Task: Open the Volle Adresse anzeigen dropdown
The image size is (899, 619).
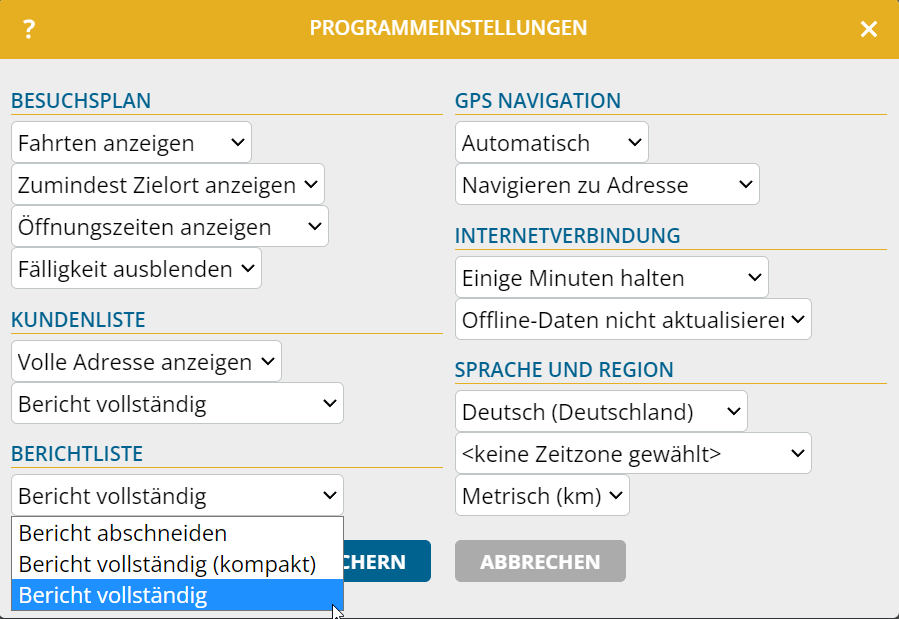Action: (146, 361)
